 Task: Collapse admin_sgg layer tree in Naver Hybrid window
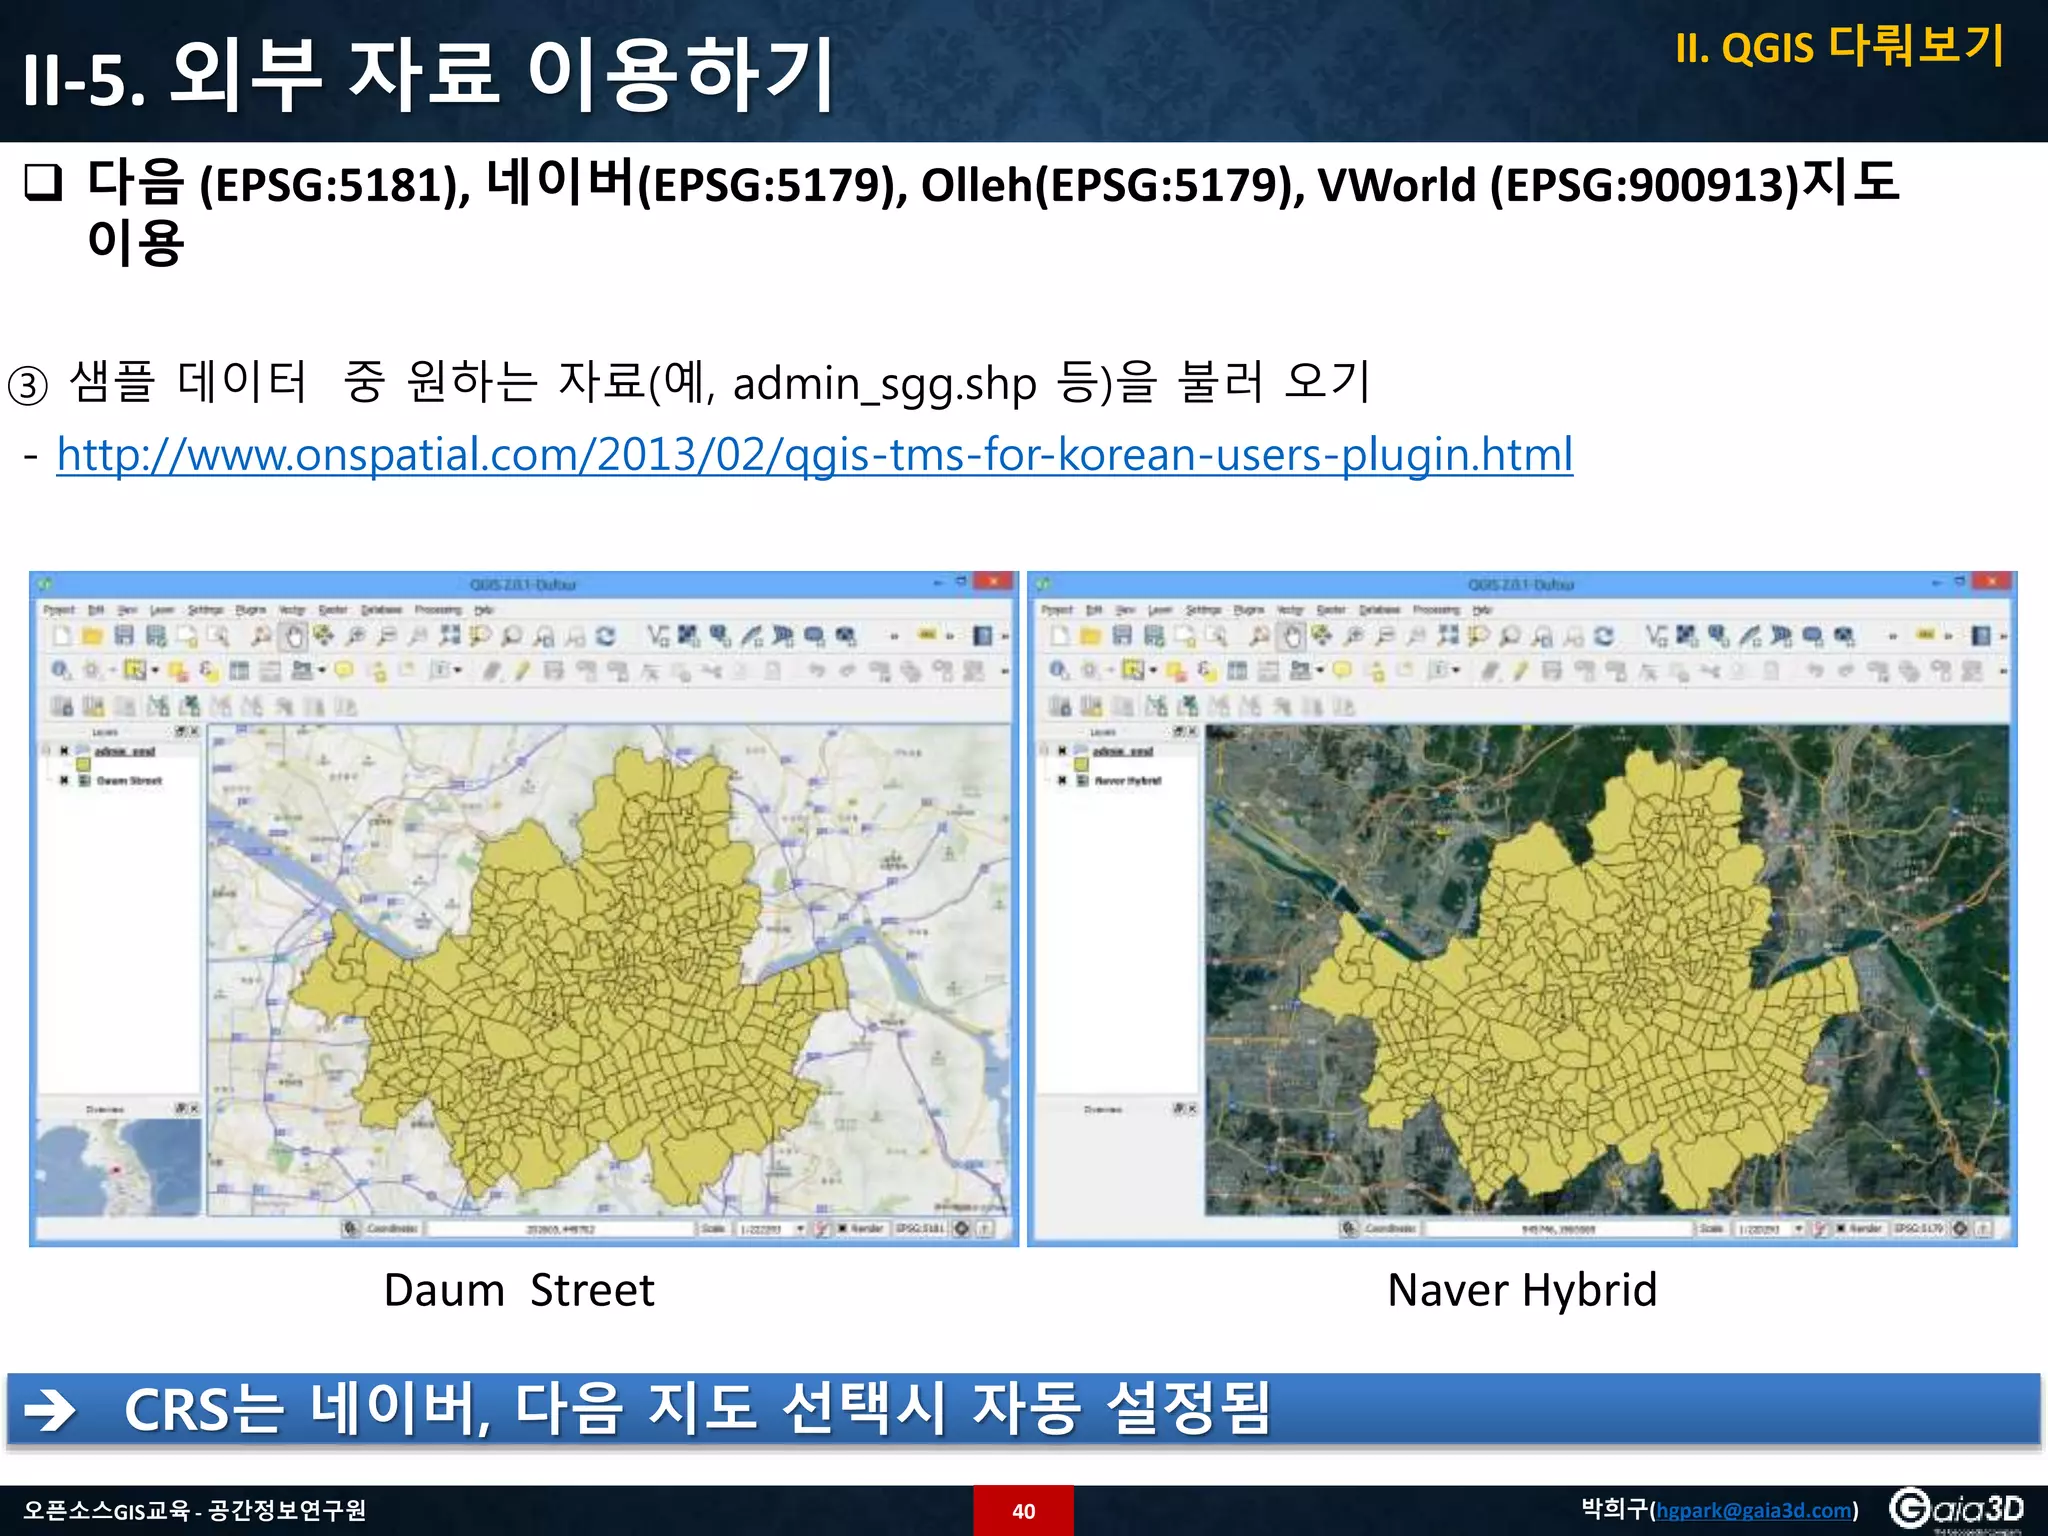click(1044, 751)
